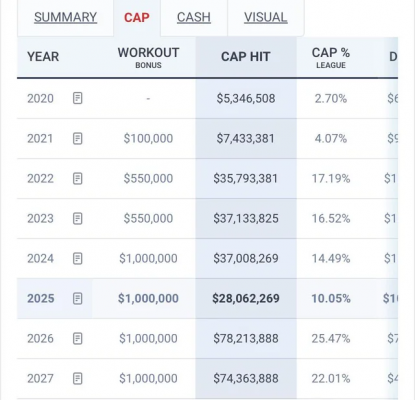Open the 2024 contract notes icon
The image size is (415, 400).
[77, 258]
